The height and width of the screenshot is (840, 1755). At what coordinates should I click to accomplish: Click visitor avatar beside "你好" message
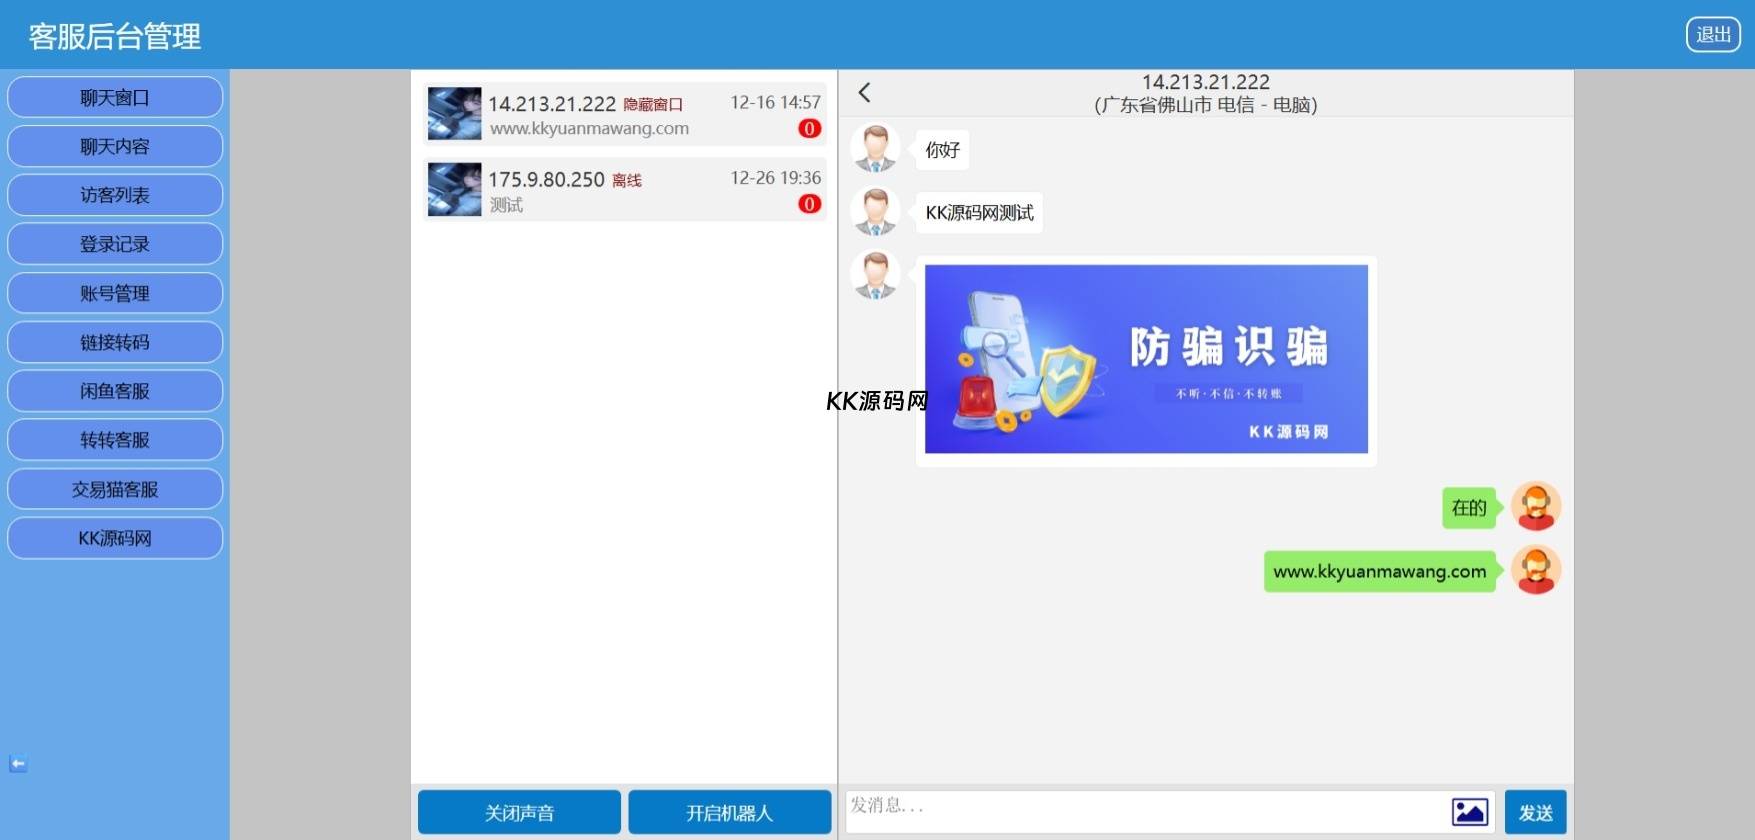pyautogui.click(x=875, y=149)
